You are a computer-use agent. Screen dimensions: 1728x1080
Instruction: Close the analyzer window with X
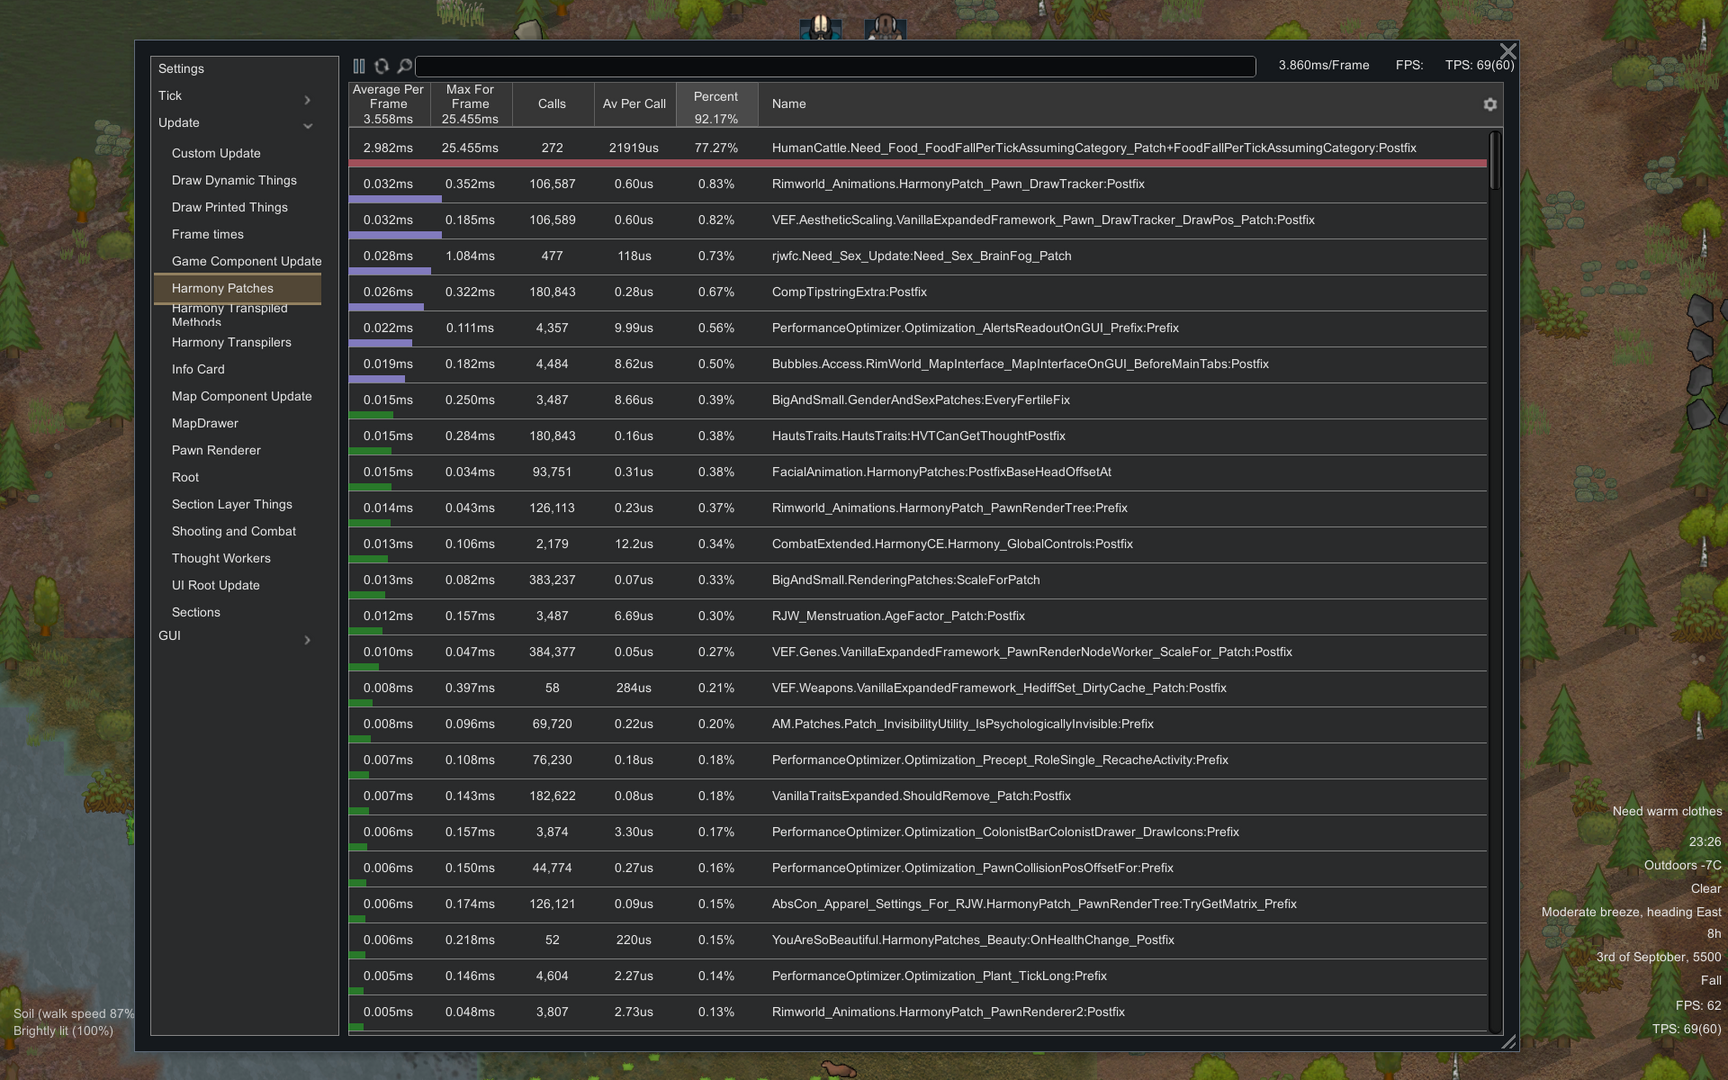[x=1508, y=51]
